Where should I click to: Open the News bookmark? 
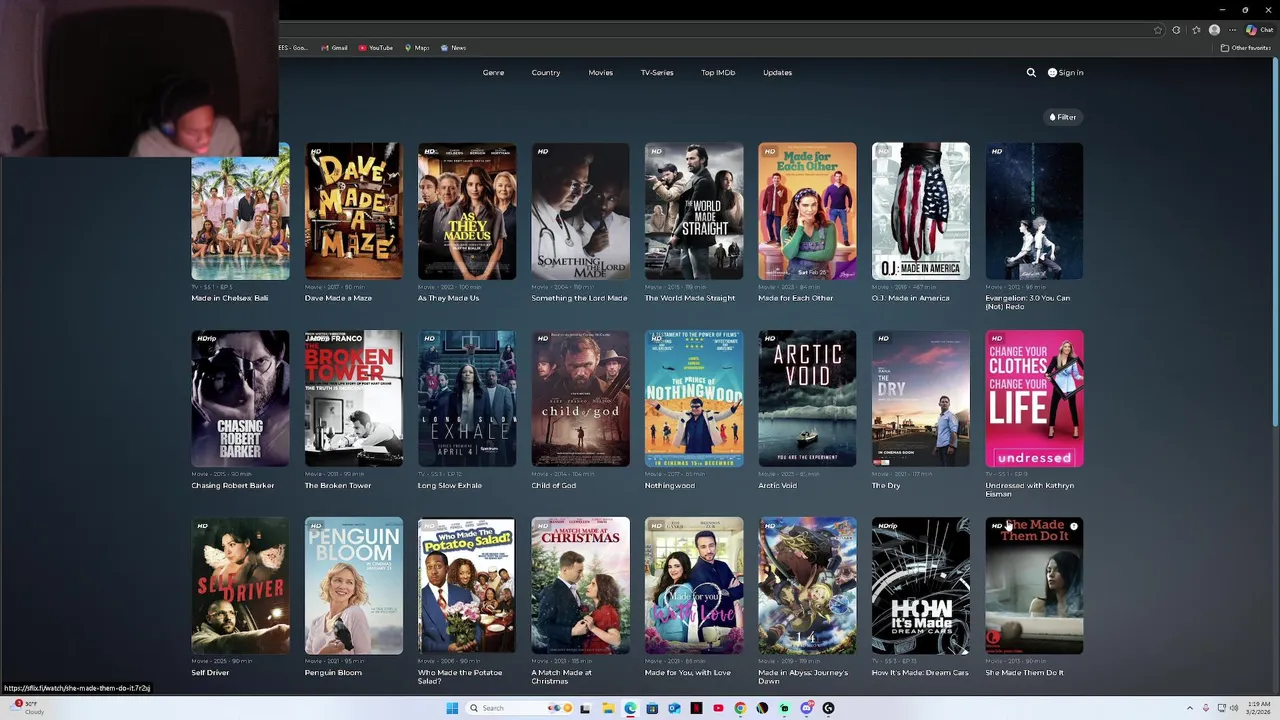tap(453, 48)
